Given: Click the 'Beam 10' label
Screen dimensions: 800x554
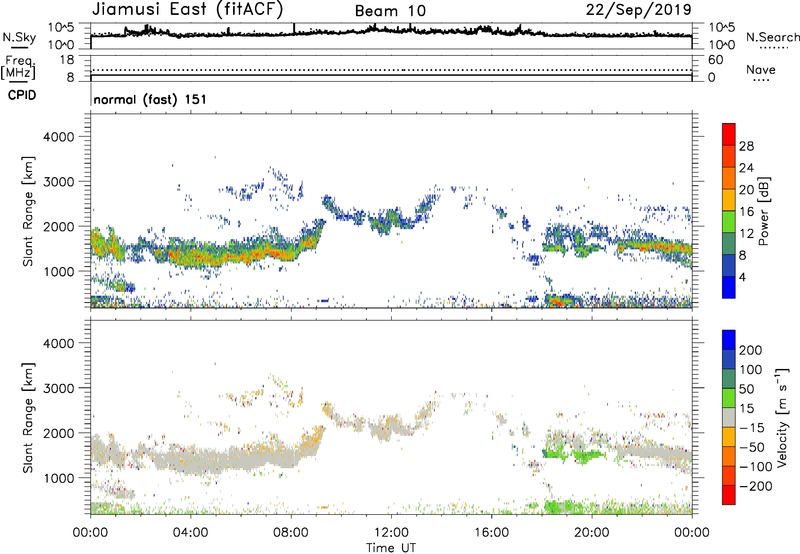Looking at the screenshot, I should coord(390,11).
